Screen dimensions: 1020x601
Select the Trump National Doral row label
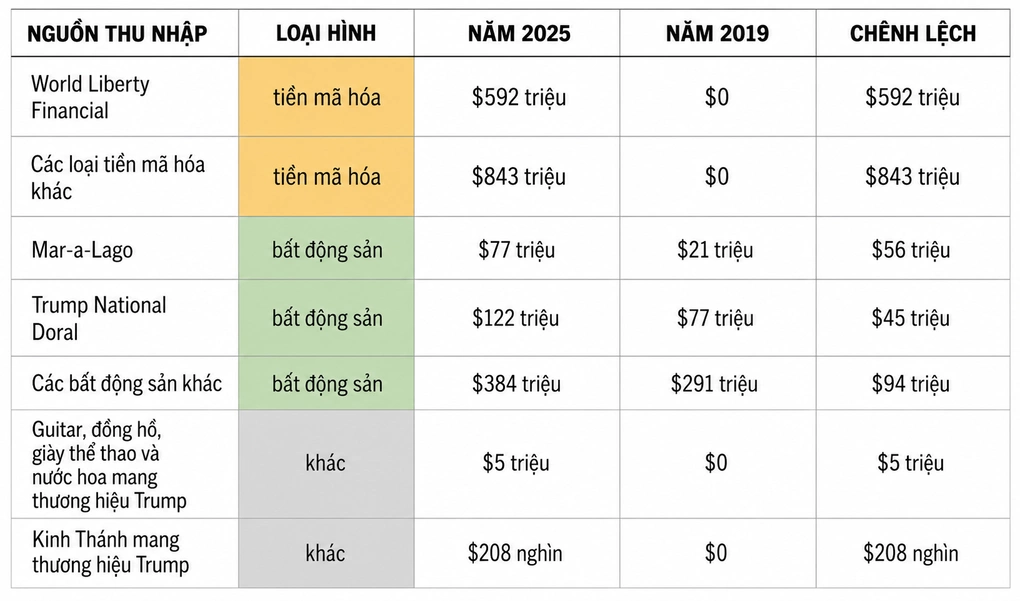coord(99,318)
